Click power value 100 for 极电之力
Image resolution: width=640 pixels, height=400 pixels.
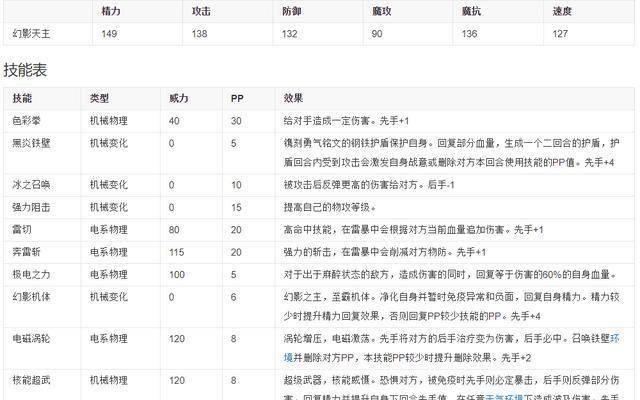(x=177, y=275)
